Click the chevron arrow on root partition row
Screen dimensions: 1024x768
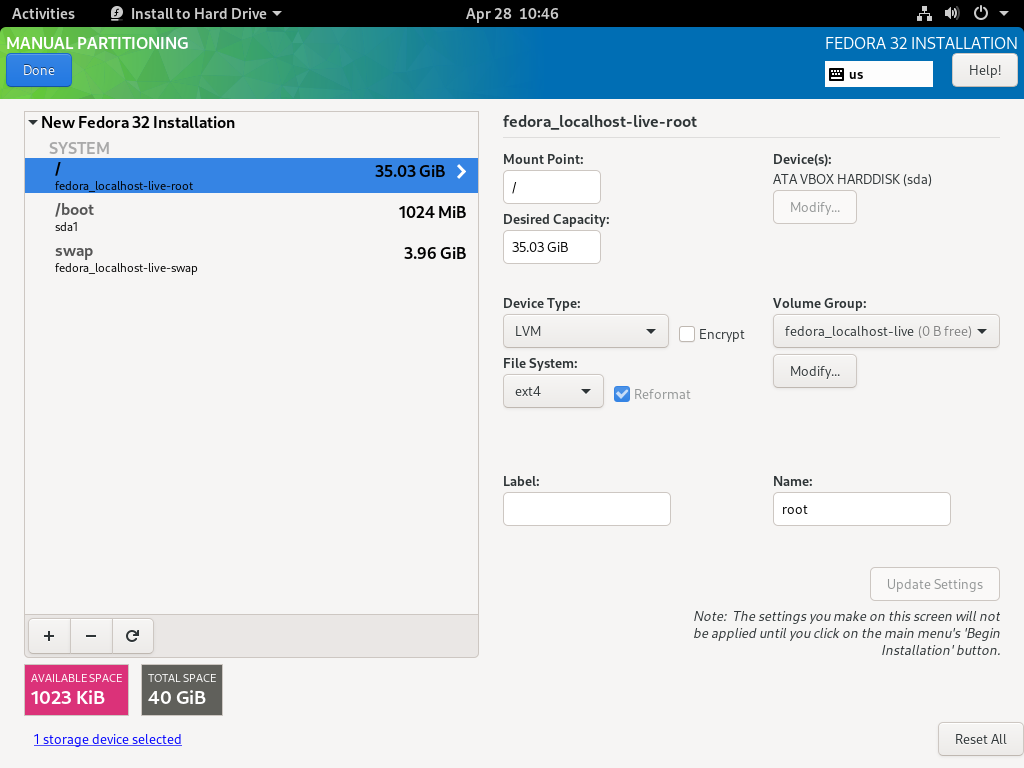(462, 171)
